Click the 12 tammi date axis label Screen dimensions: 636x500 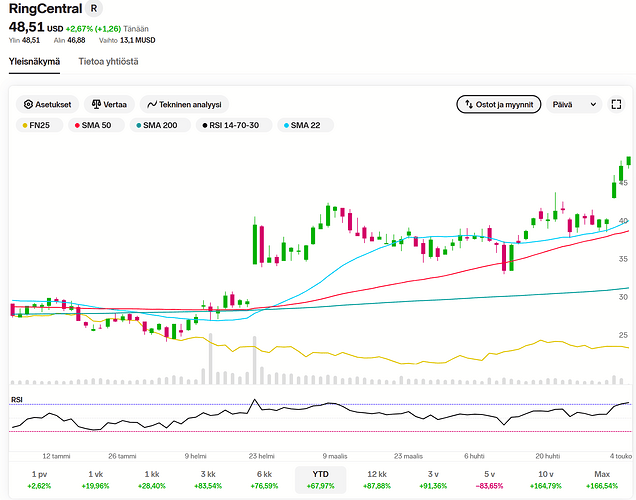coord(56,456)
